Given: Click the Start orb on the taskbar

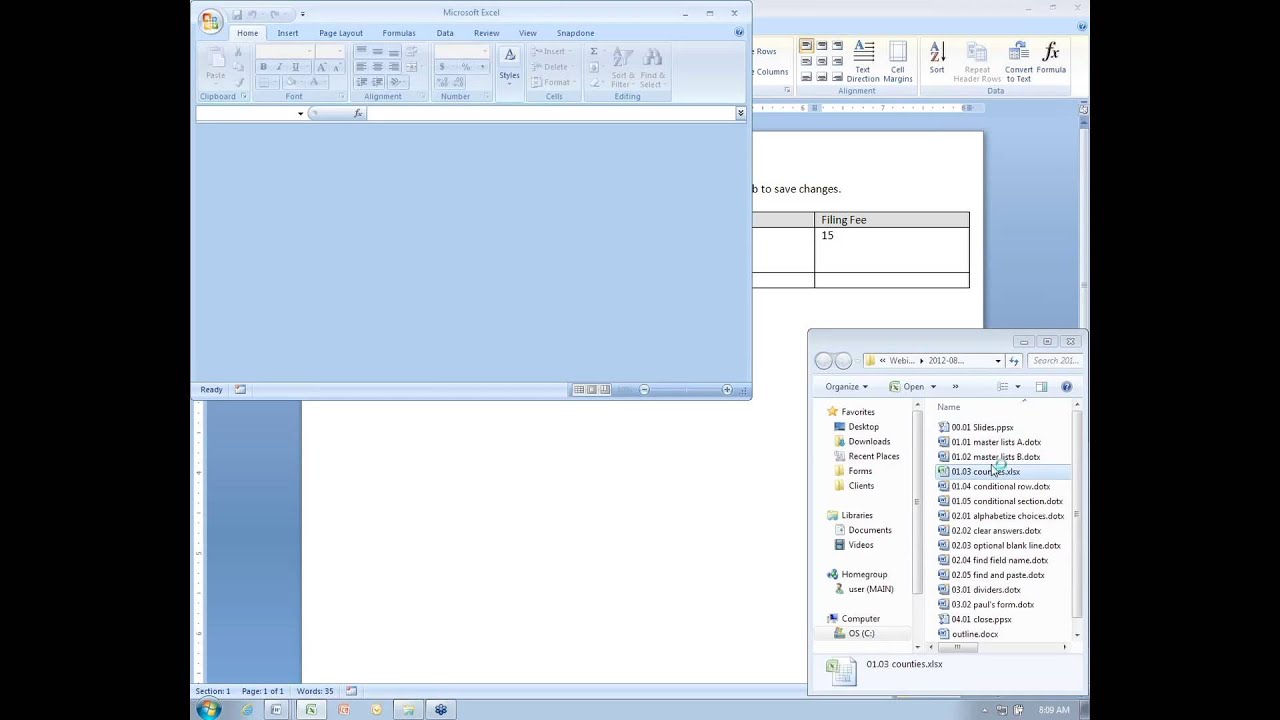Looking at the screenshot, I should pyautogui.click(x=208, y=710).
